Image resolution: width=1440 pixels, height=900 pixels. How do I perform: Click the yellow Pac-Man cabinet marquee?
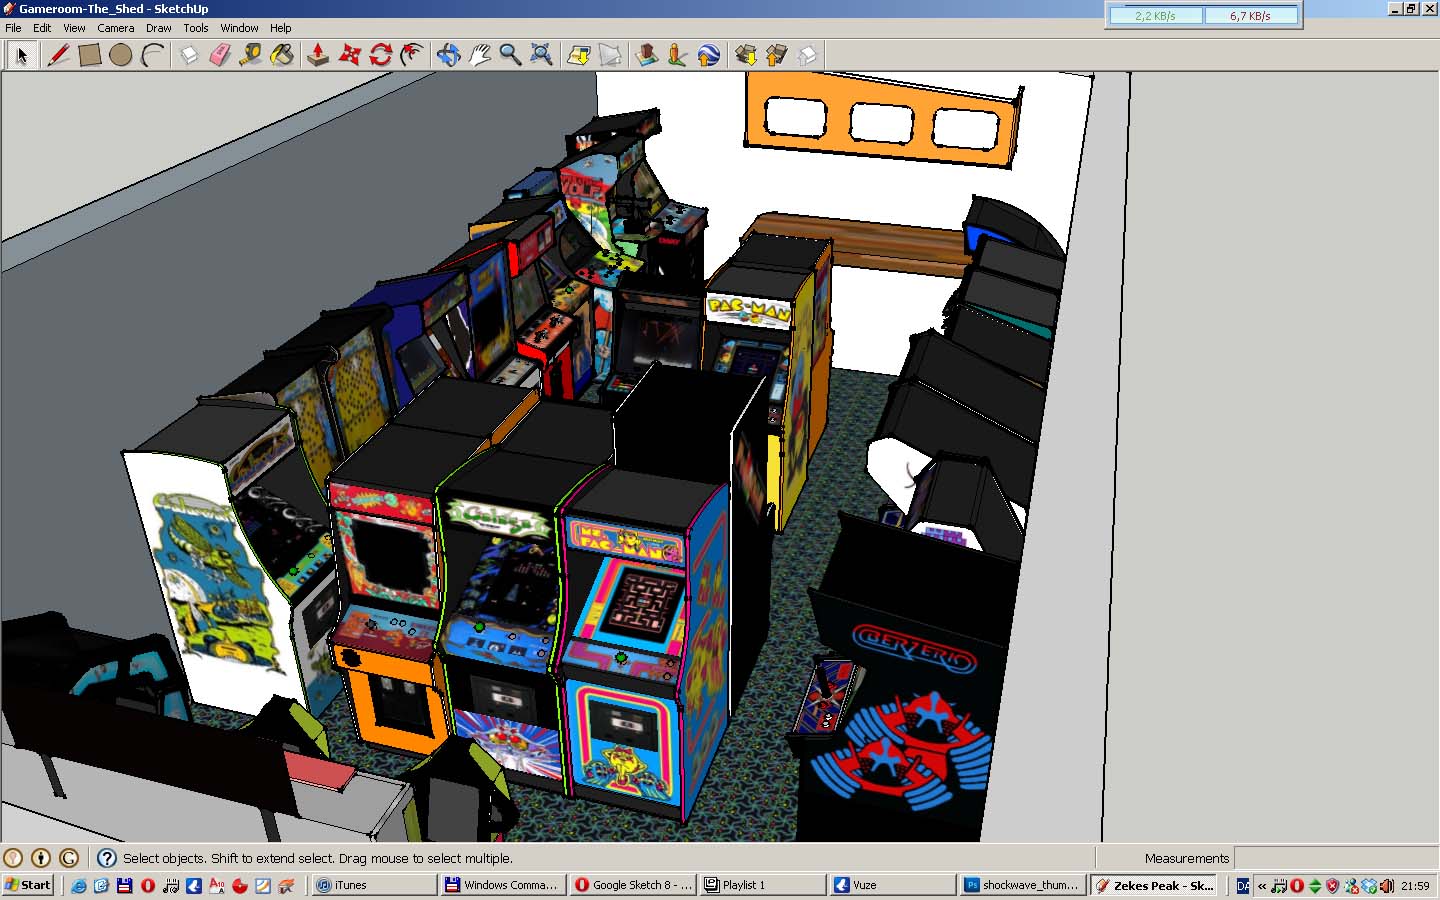point(749,310)
